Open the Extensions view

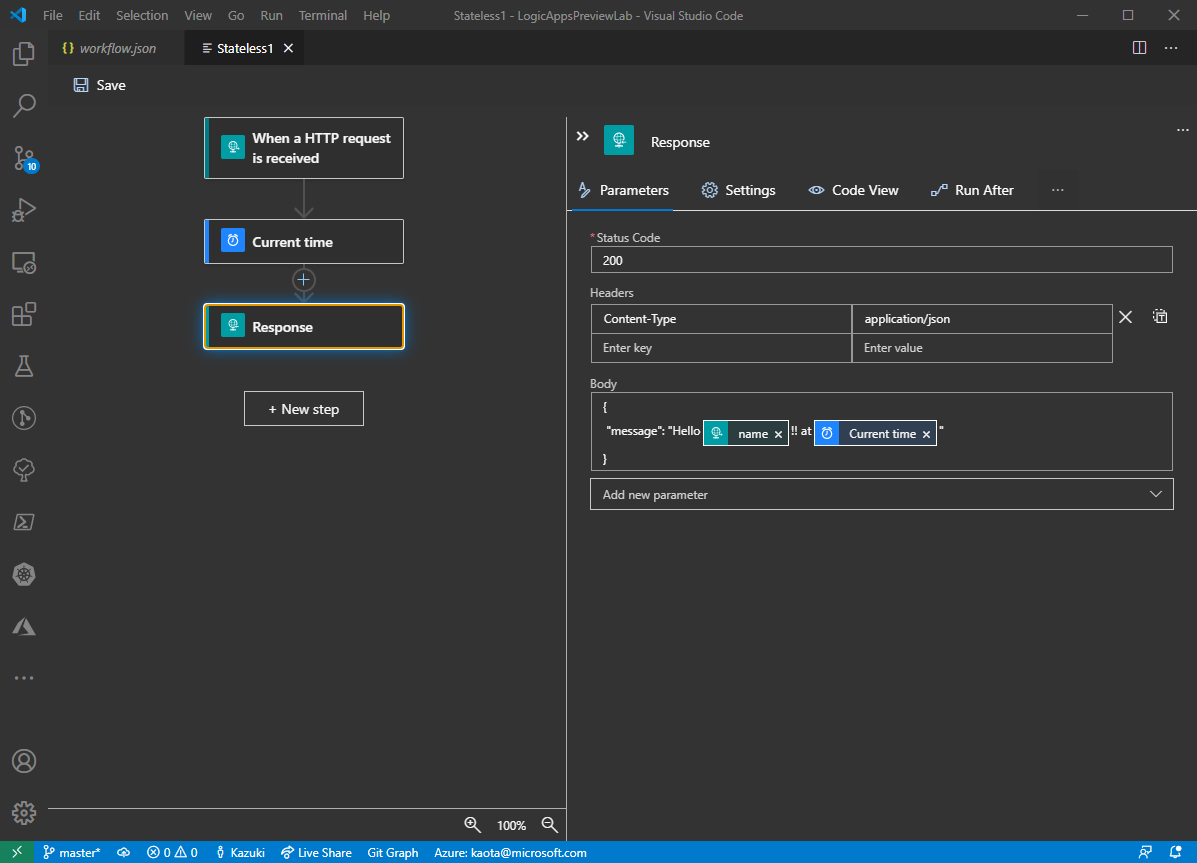(24, 314)
